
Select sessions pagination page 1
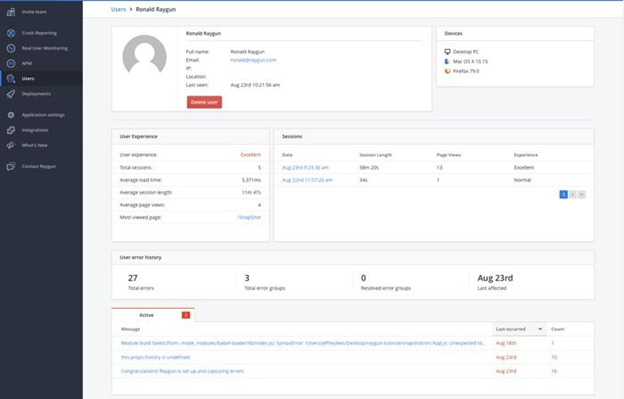564,195
